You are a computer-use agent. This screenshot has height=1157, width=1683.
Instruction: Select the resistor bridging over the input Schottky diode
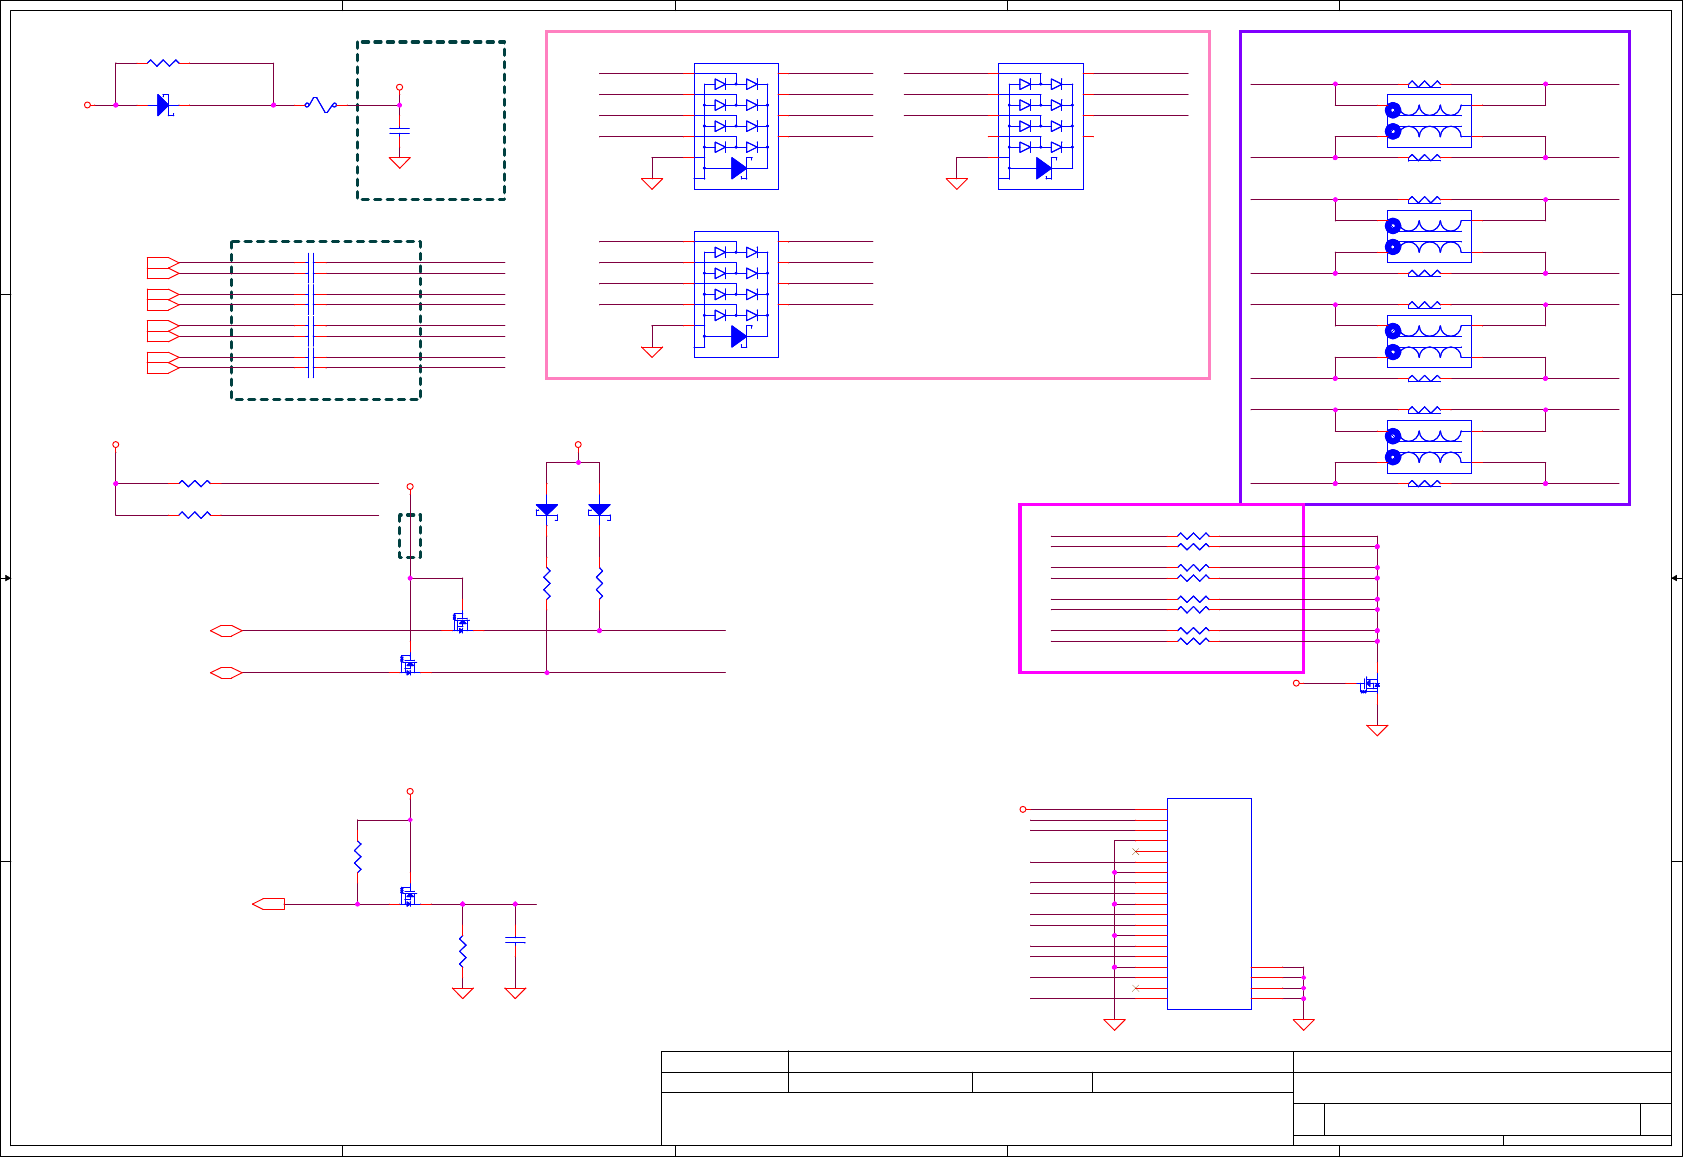click(163, 63)
